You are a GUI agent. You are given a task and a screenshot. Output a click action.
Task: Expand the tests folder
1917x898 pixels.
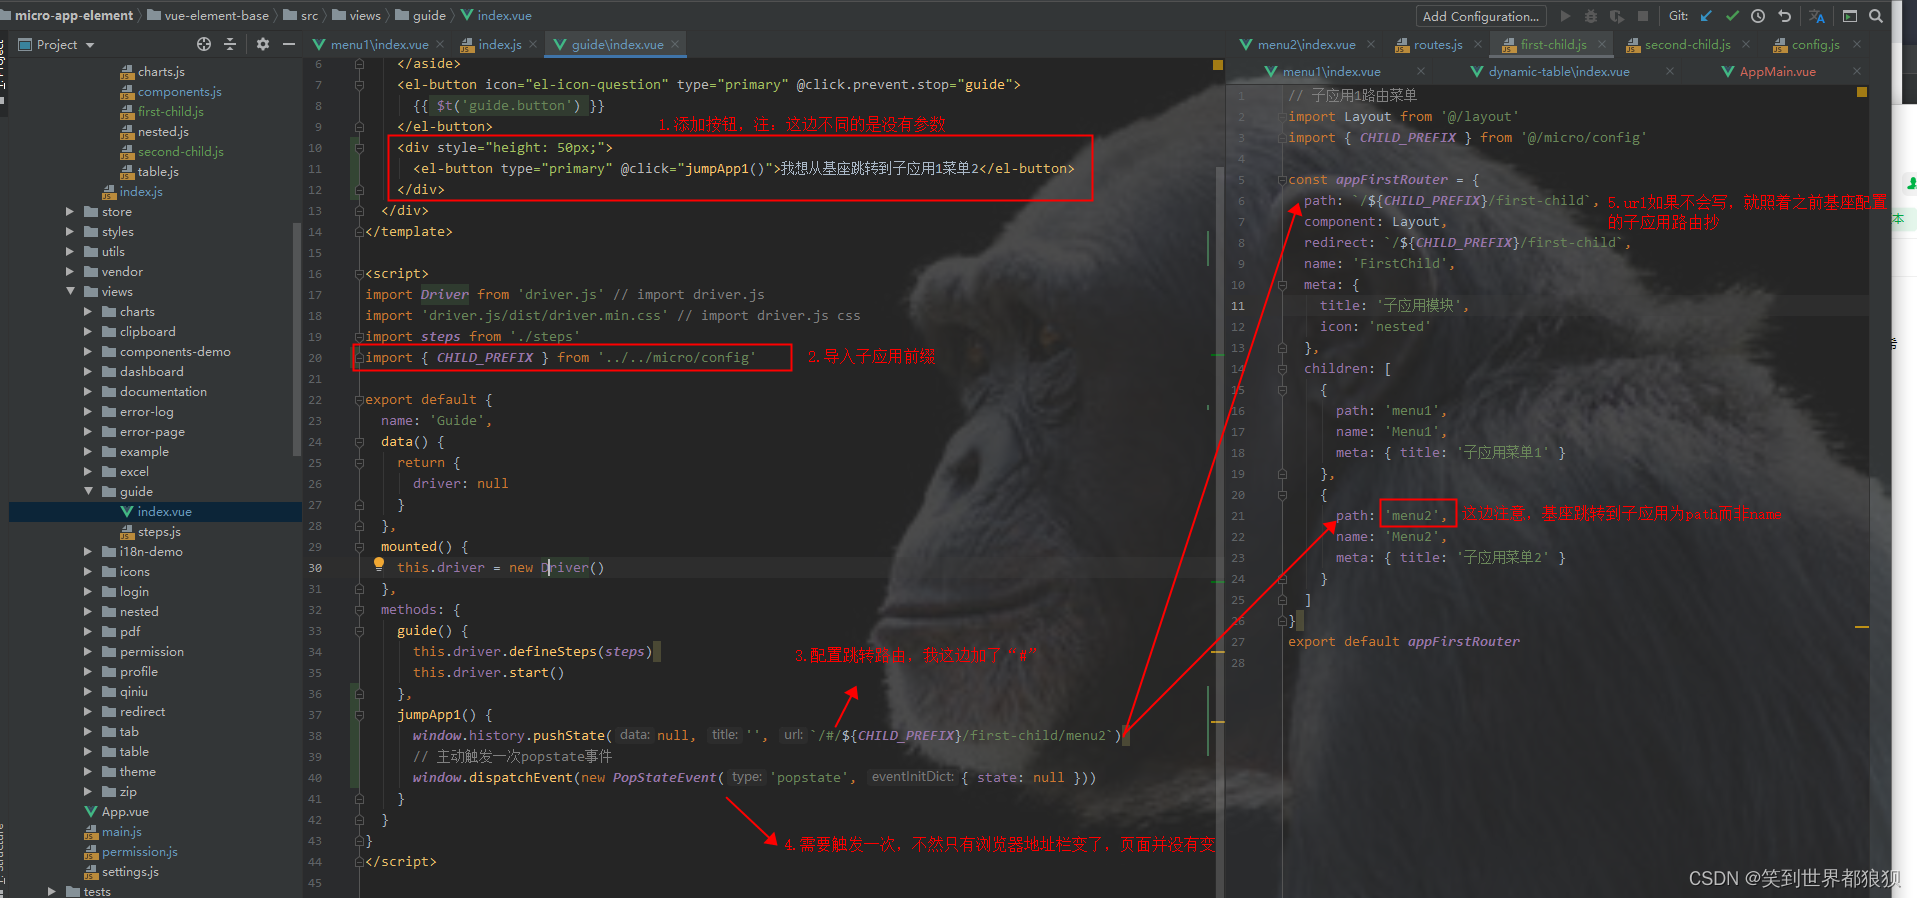pos(52,891)
